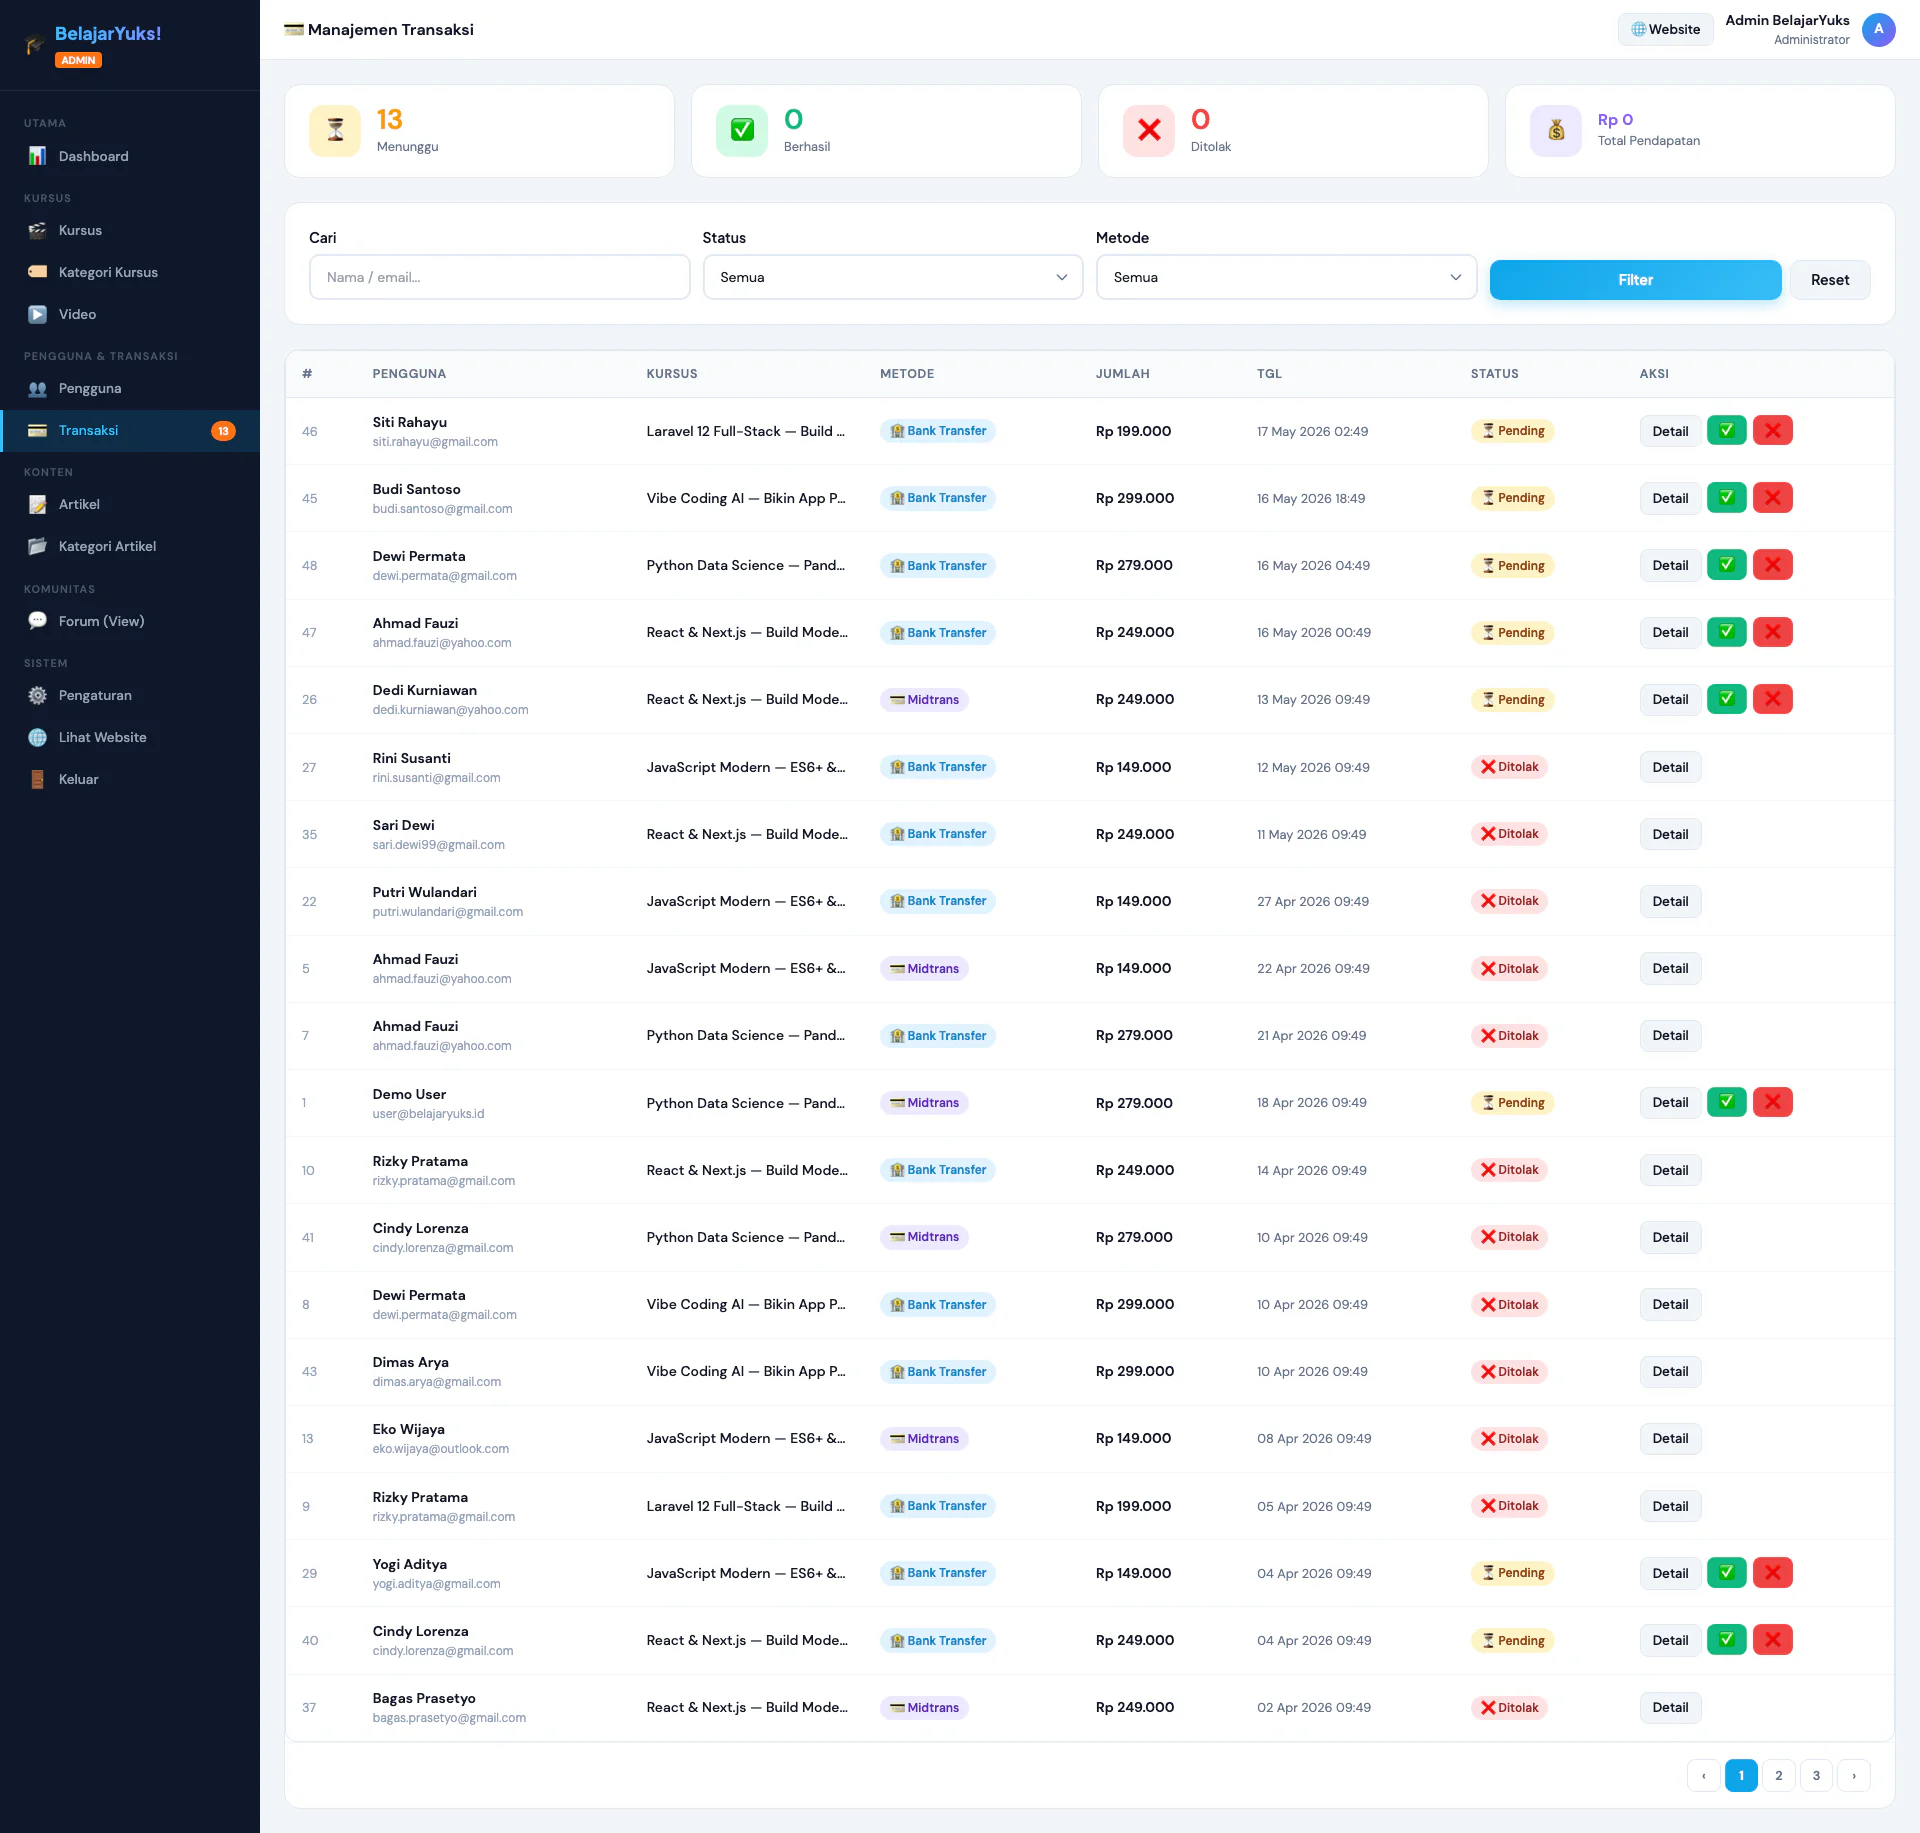Viewport: 1920px width, 1833px height.
Task: Click the green check Berhasil stat icon
Action: pyautogui.click(x=742, y=130)
